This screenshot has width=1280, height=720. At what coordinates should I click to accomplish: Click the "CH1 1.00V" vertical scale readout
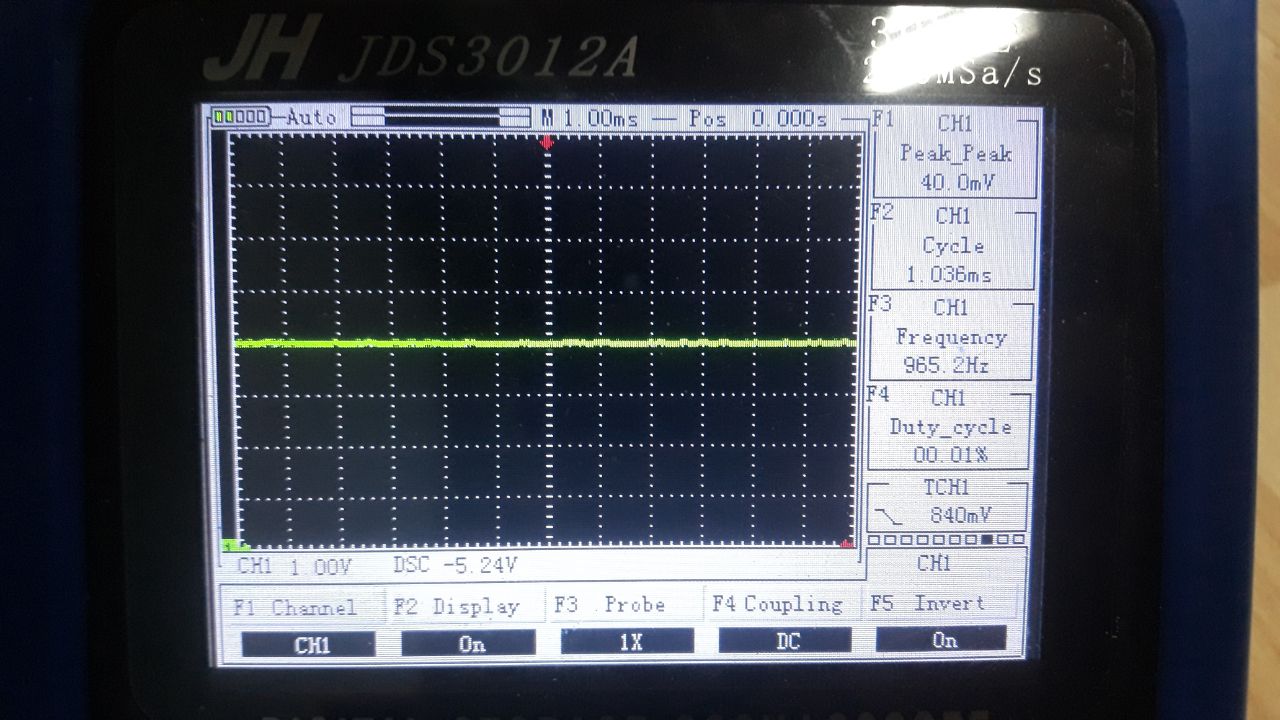295,567
